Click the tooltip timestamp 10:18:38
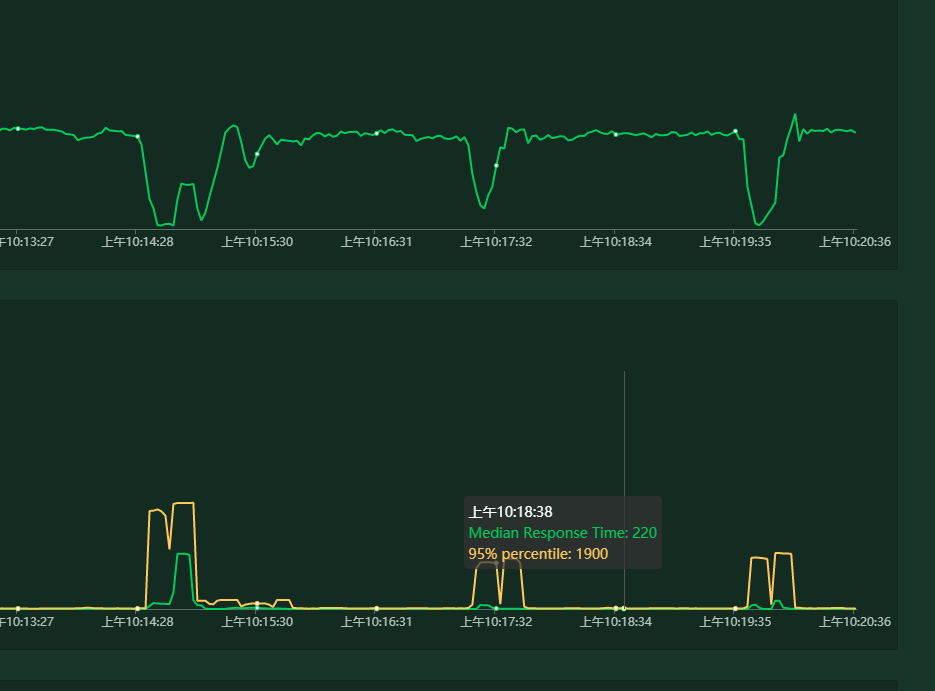This screenshot has width=935, height=691. pos(510,512)
